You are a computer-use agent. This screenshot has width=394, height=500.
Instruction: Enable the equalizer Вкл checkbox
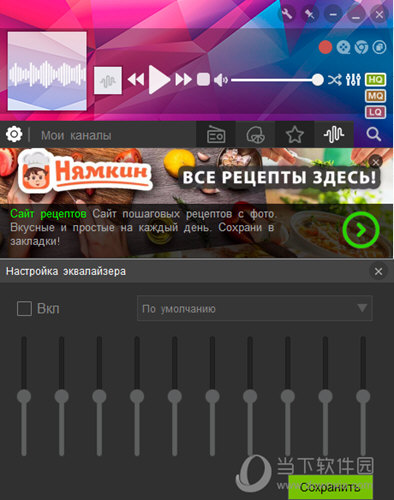24,309
